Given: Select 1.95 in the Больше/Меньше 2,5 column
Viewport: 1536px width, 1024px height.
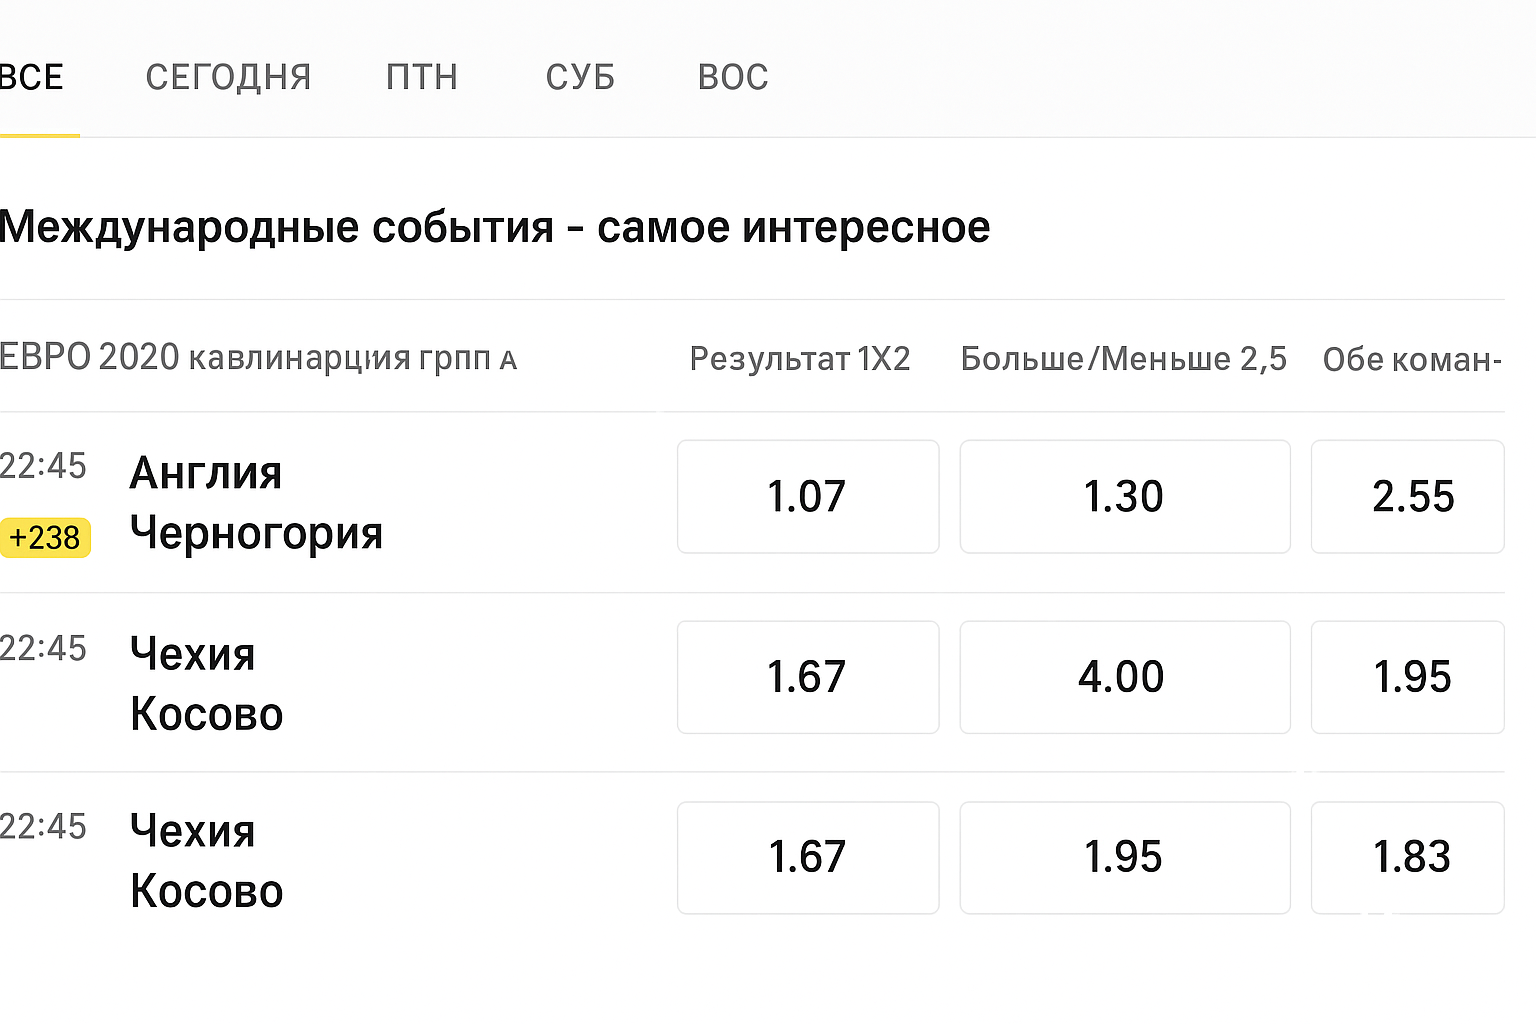Looking at the screenshot, I should 1124,857.
